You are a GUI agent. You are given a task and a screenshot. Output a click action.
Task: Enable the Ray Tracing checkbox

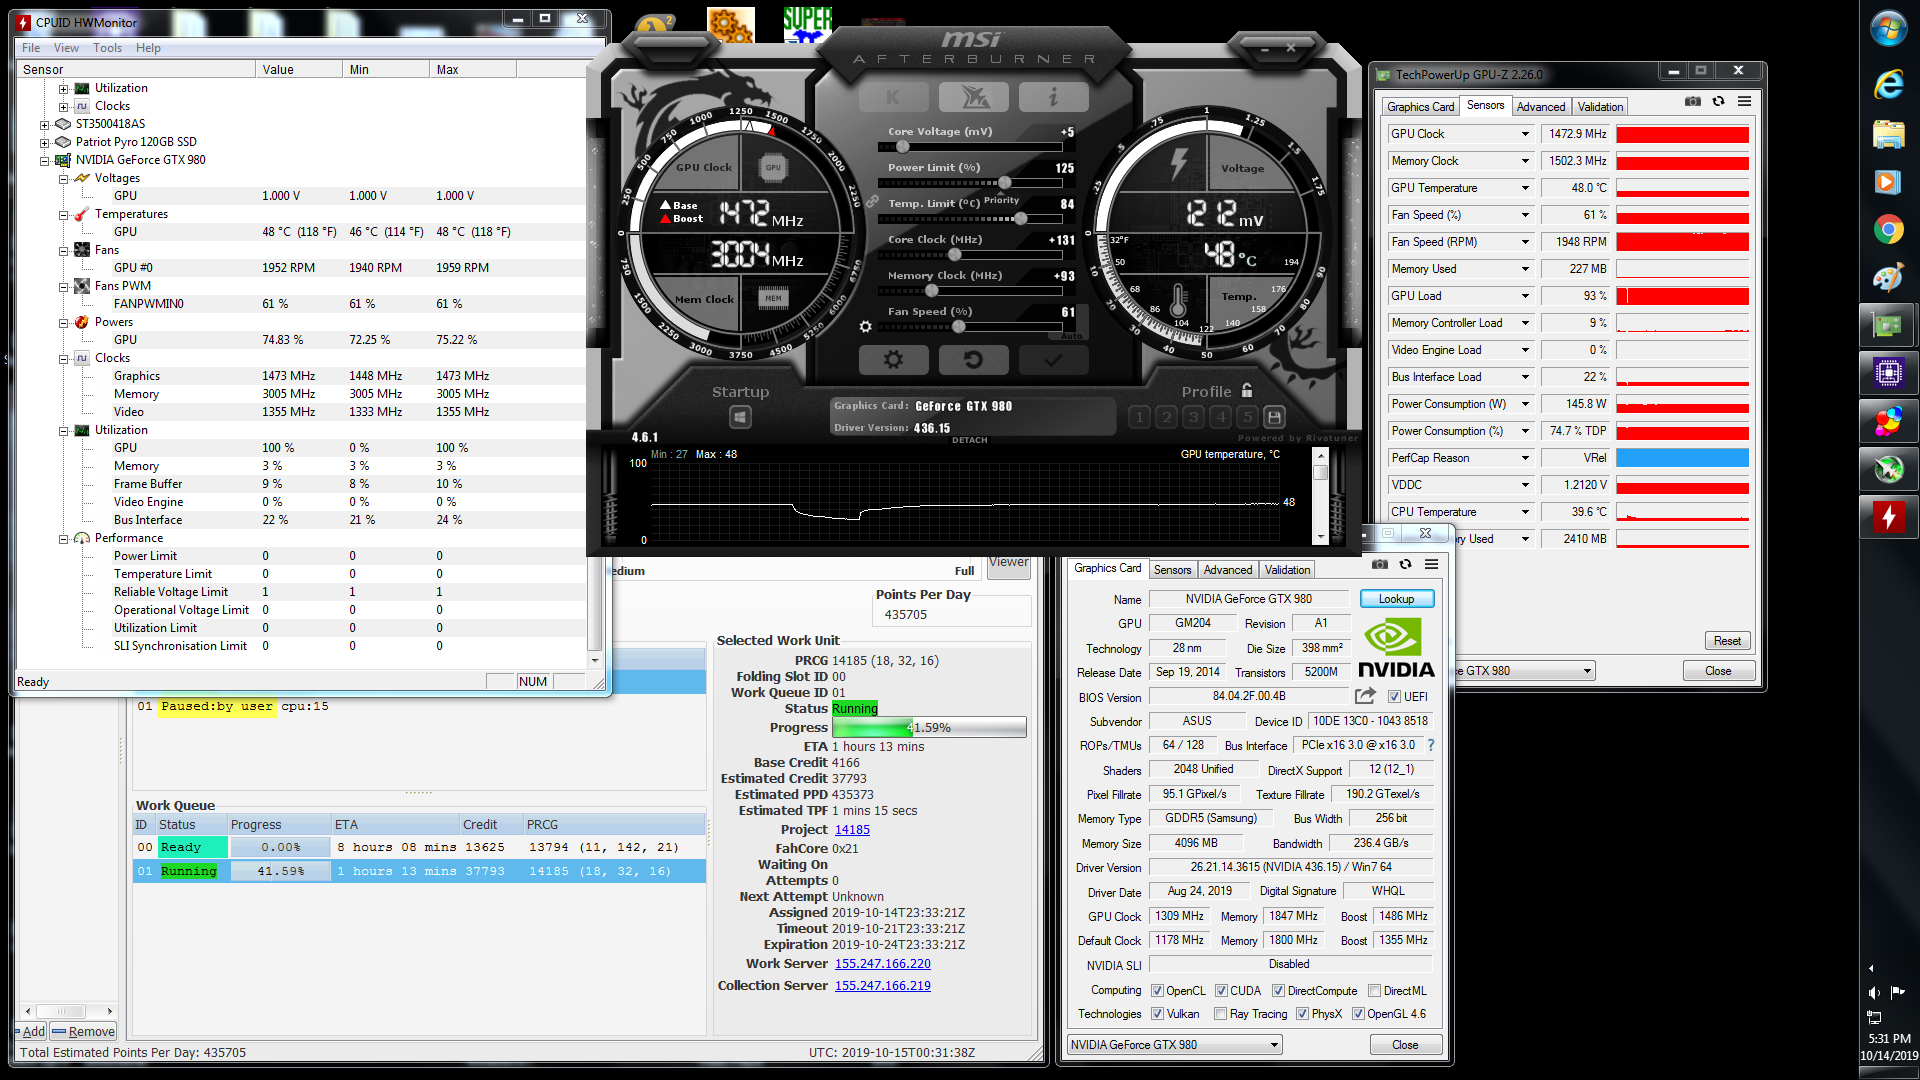pos(1220,1014)
